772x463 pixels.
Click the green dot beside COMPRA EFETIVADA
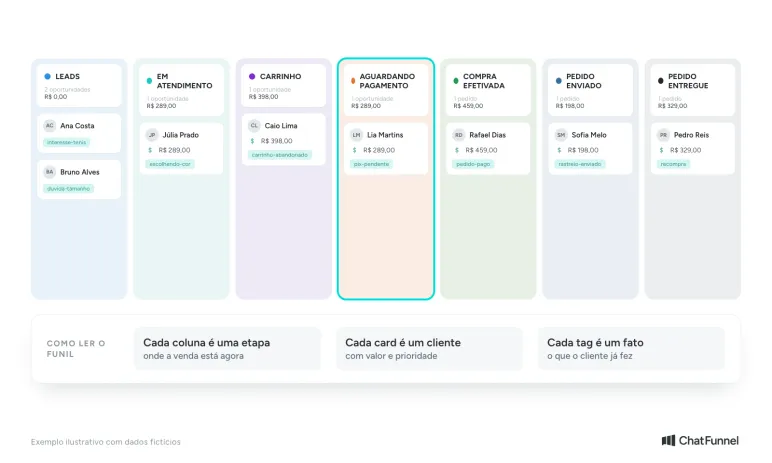pos(456,81)
